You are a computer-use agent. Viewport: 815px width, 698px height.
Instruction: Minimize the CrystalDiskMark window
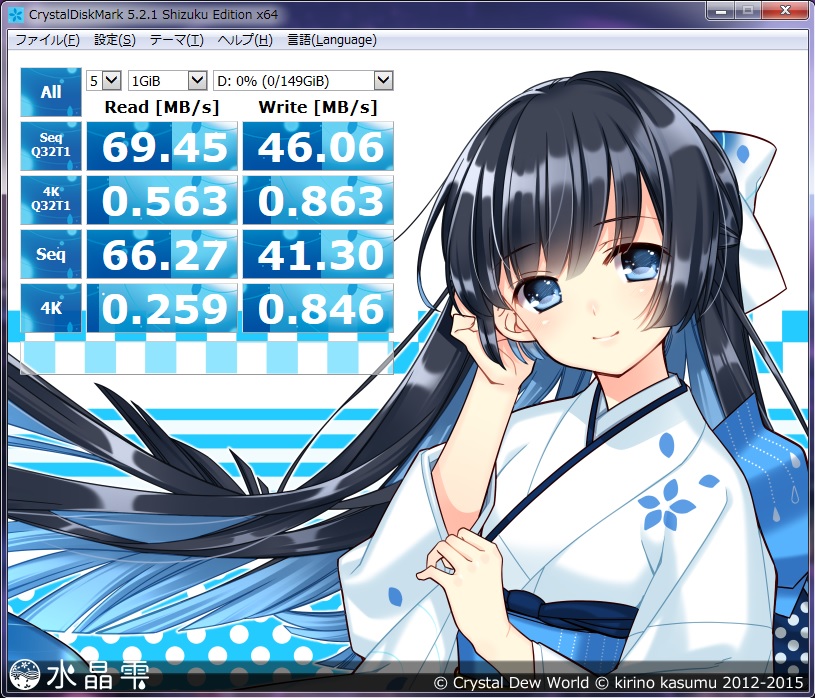click(x=720, y=10)
